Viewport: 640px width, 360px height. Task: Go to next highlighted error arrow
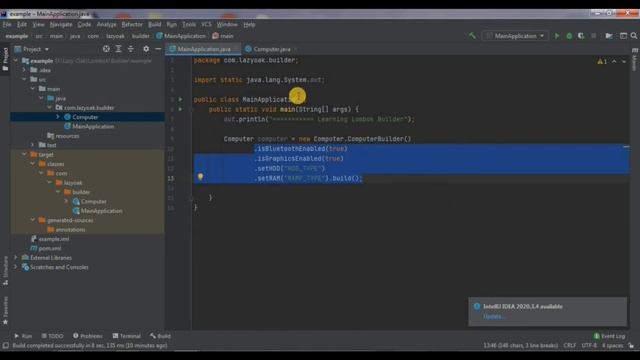[624, 62]
